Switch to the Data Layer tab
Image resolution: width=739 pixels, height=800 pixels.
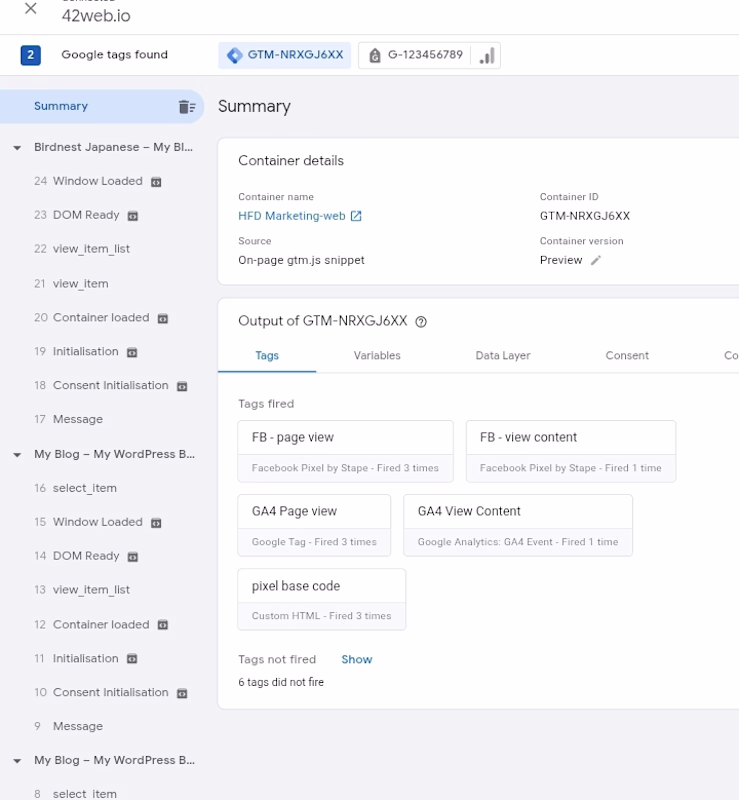coord(503,356)
